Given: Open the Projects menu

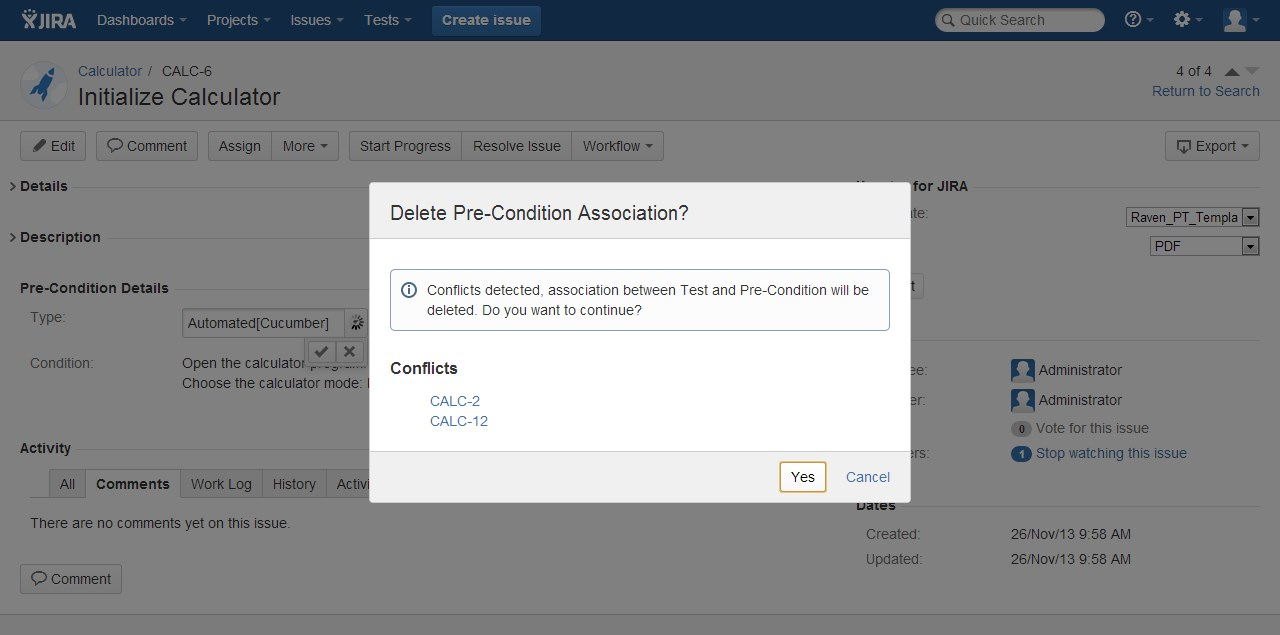Looking at the screenshot, I should click(x=238, y=20).
